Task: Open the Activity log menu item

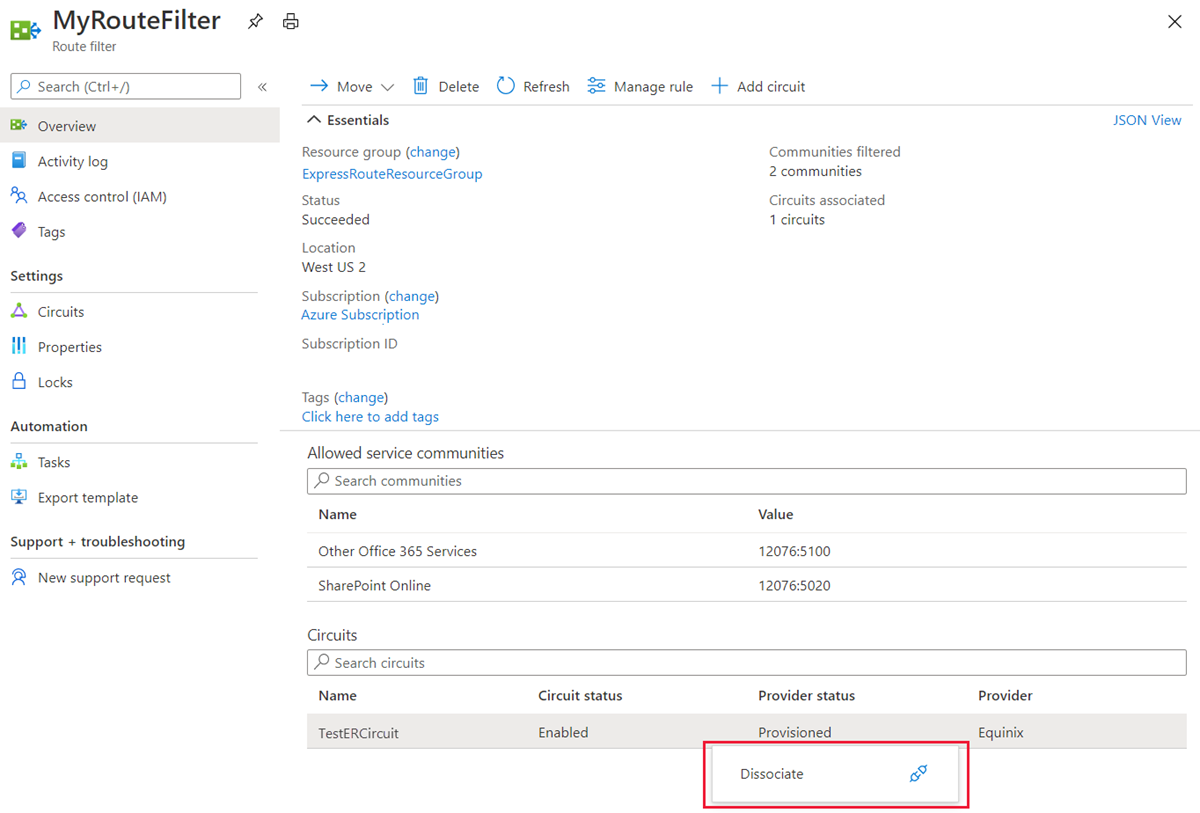Action: [x=72, y=161]
